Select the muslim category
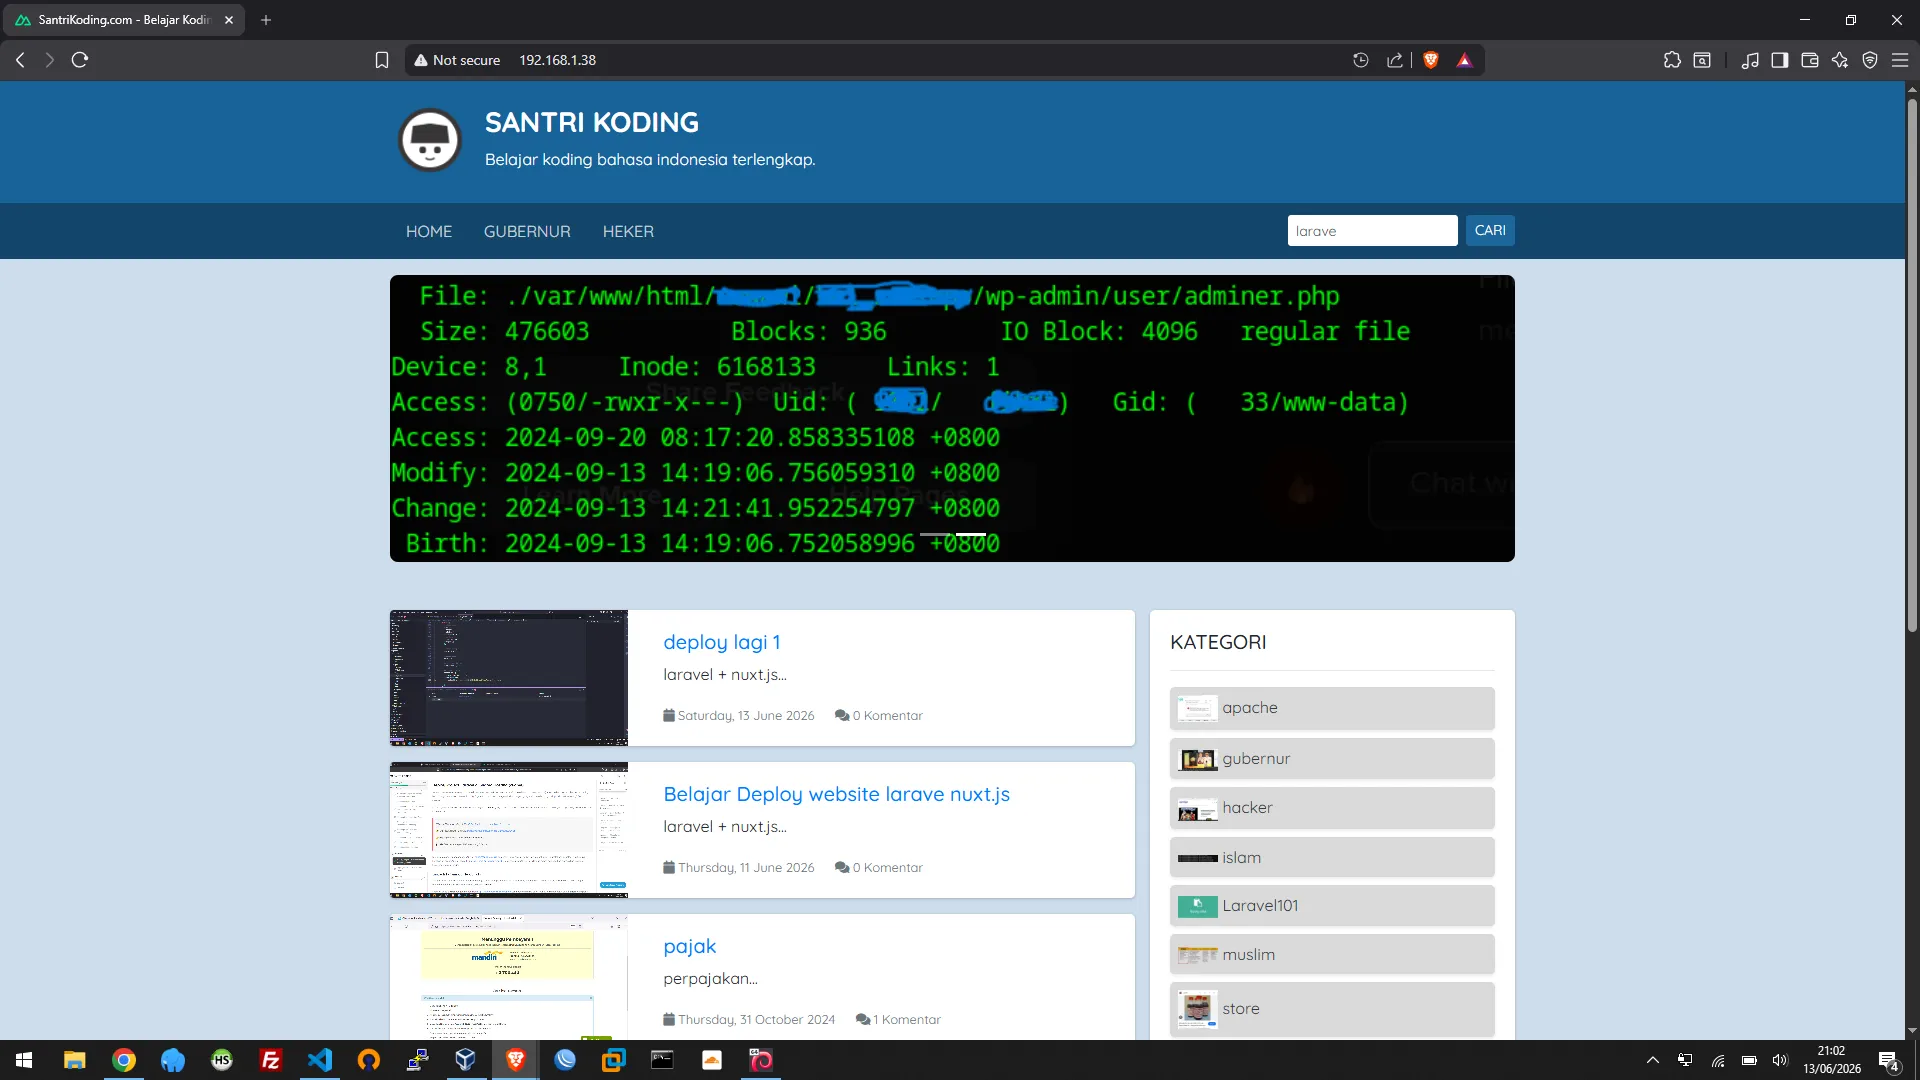 (1332, 955)
